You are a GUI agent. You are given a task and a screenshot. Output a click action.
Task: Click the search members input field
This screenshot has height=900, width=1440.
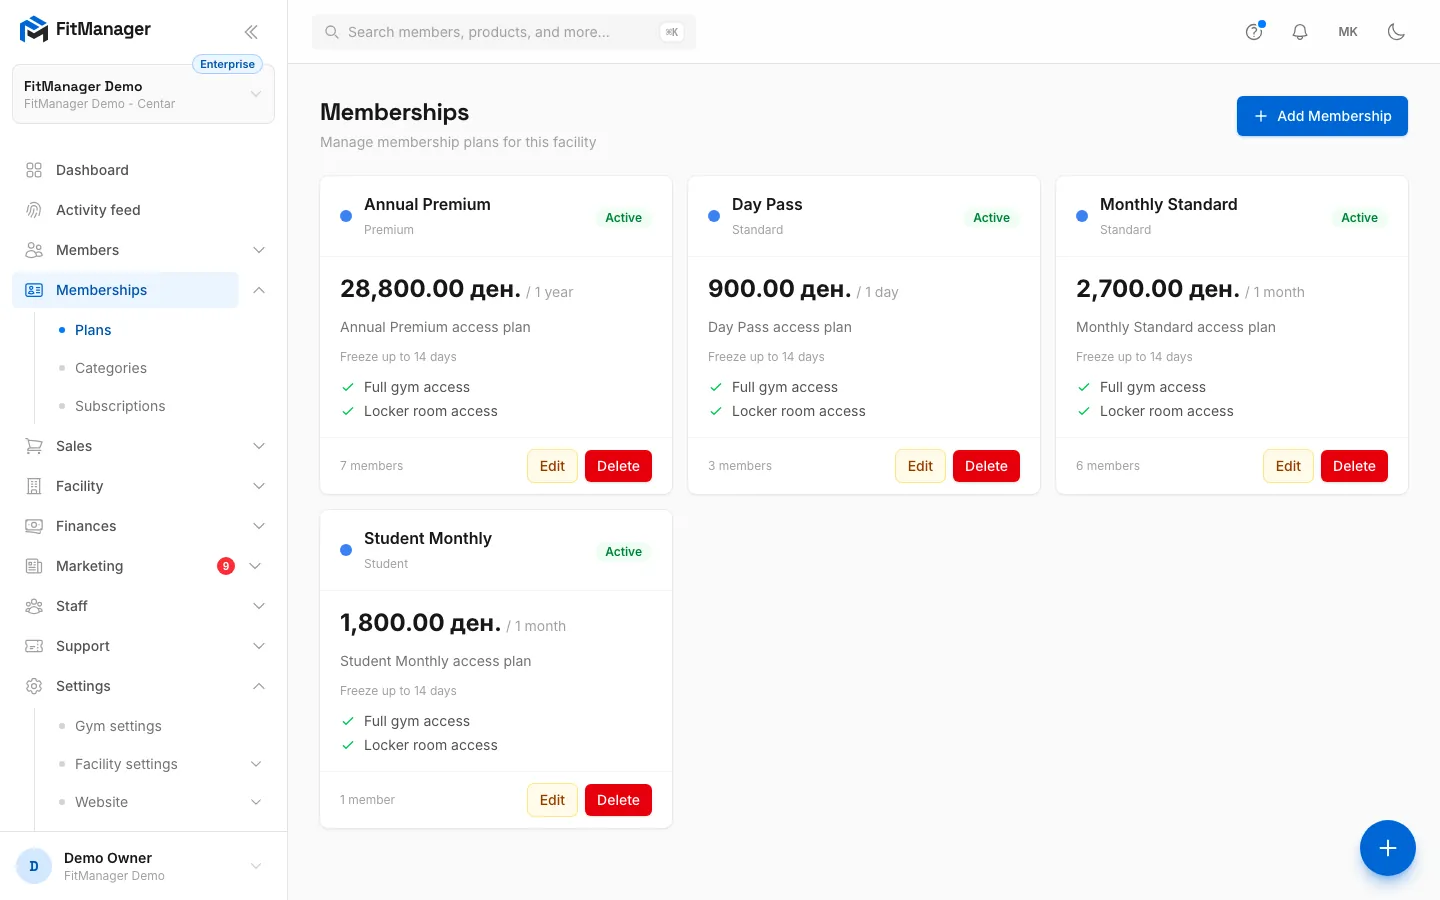[504, 32]
